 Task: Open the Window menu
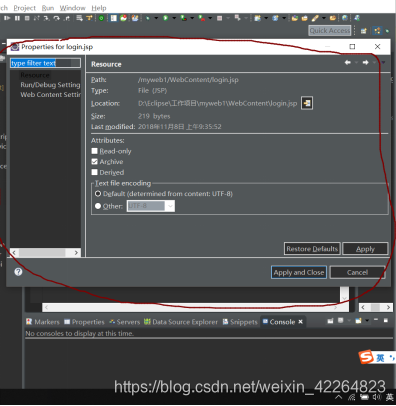point(73,8)
